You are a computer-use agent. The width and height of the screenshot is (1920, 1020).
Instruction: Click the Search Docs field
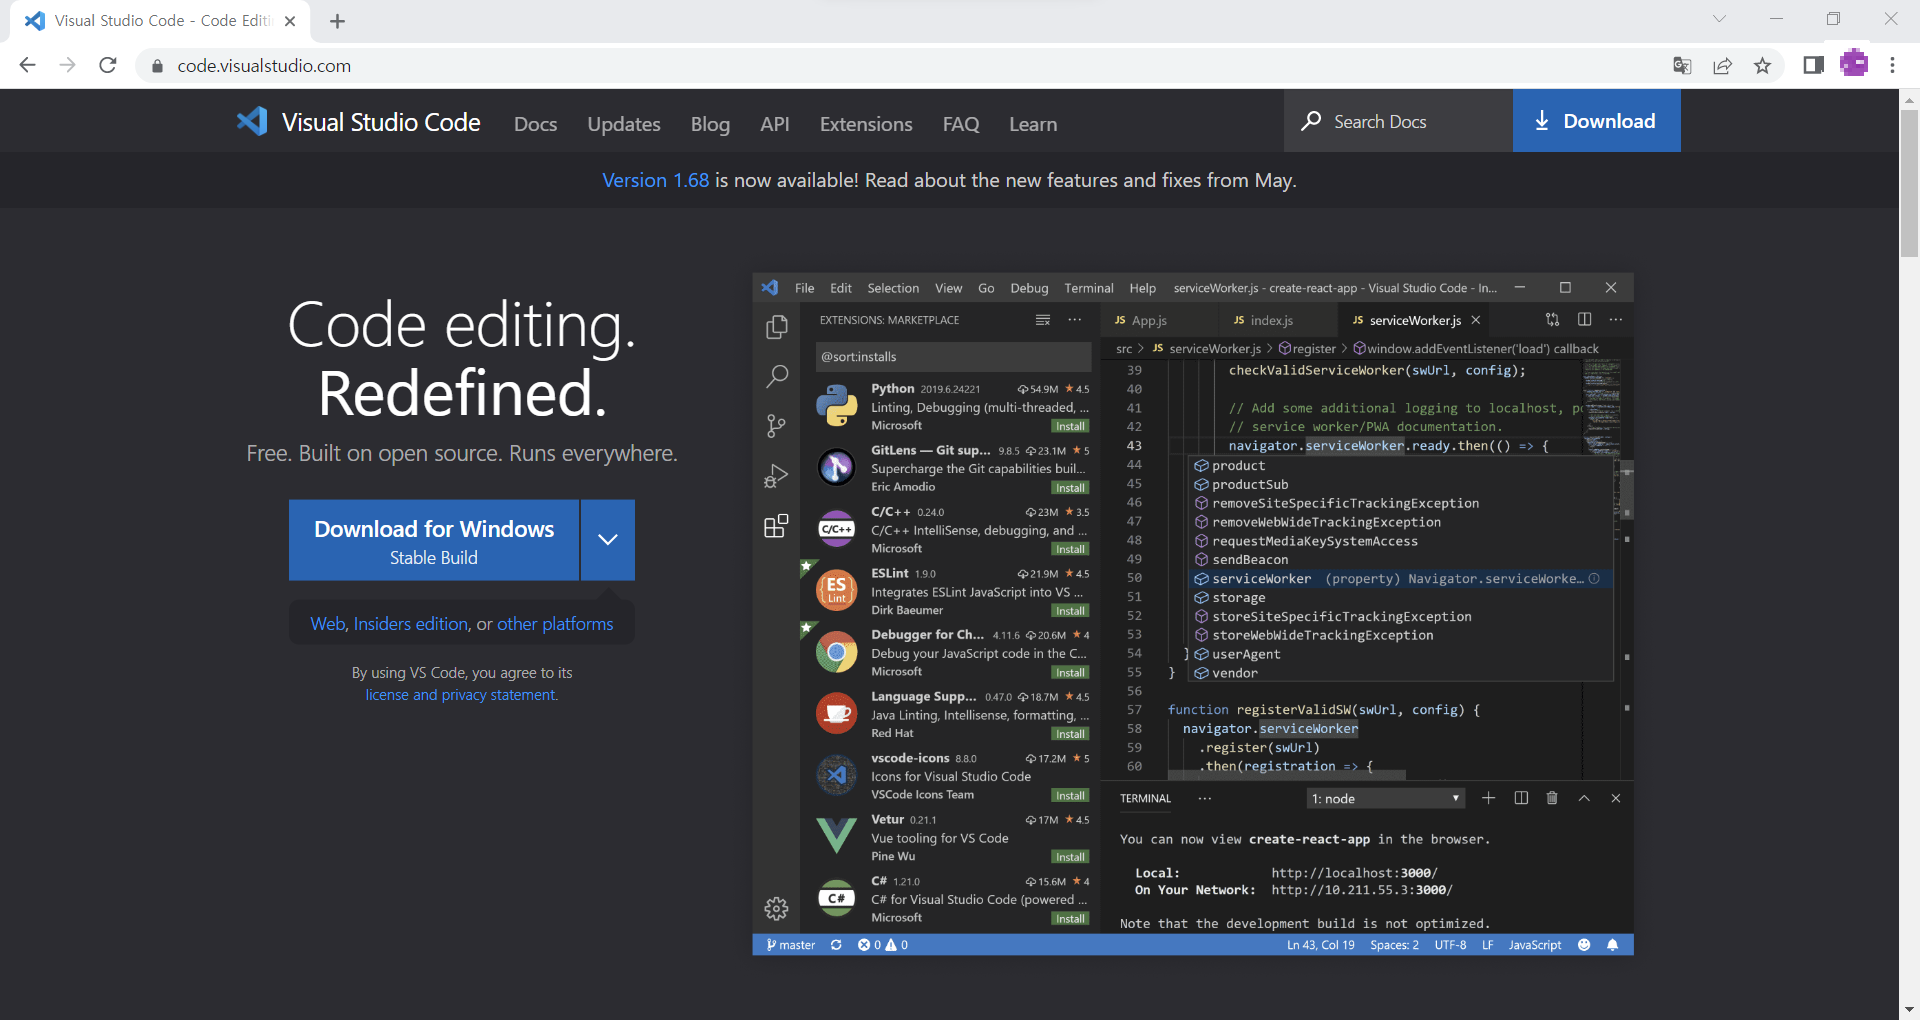[1398, 121]
